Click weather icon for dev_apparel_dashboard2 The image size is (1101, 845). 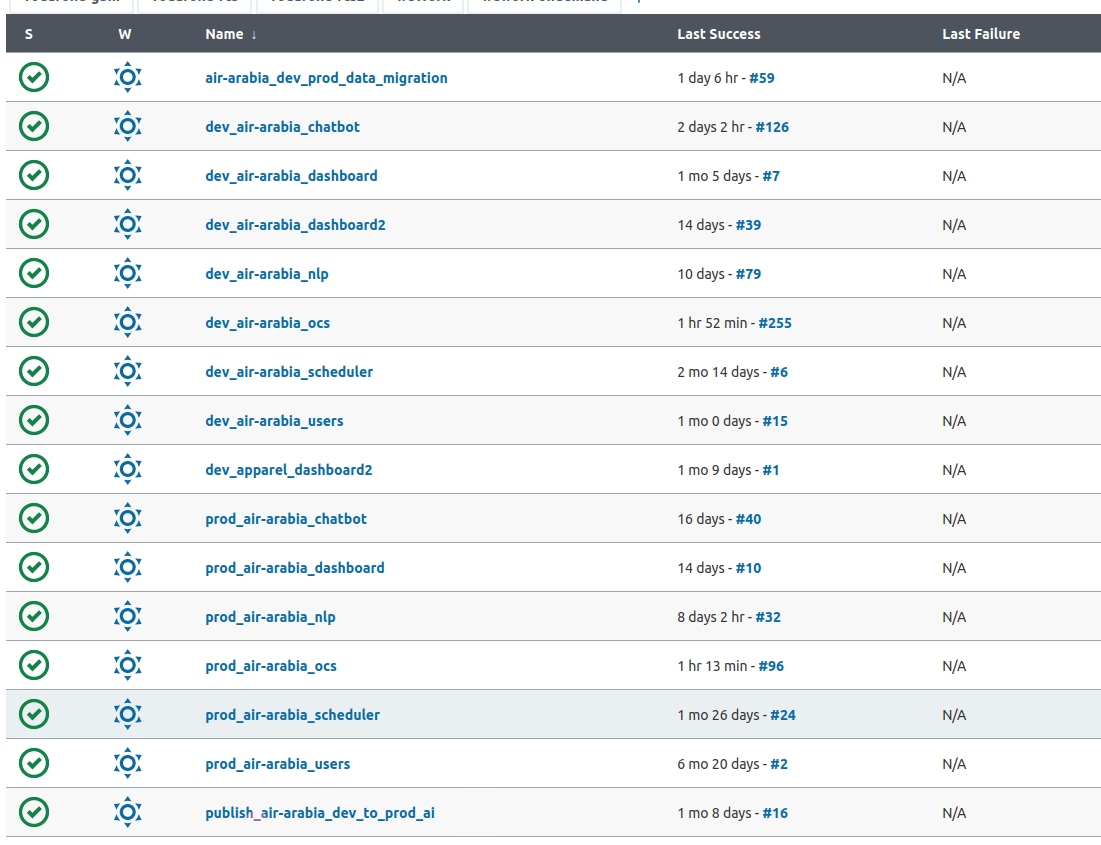coord(127,469)
